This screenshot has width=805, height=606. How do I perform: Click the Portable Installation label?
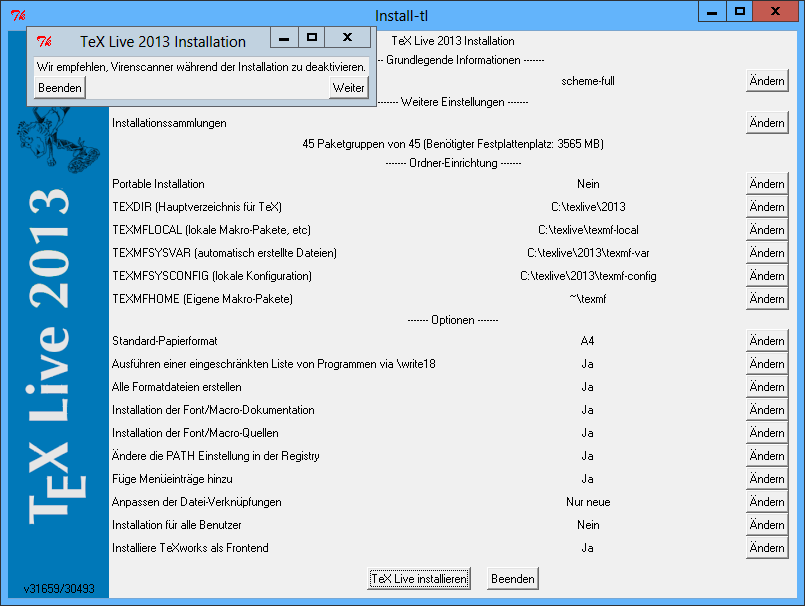tap(158, 184)
